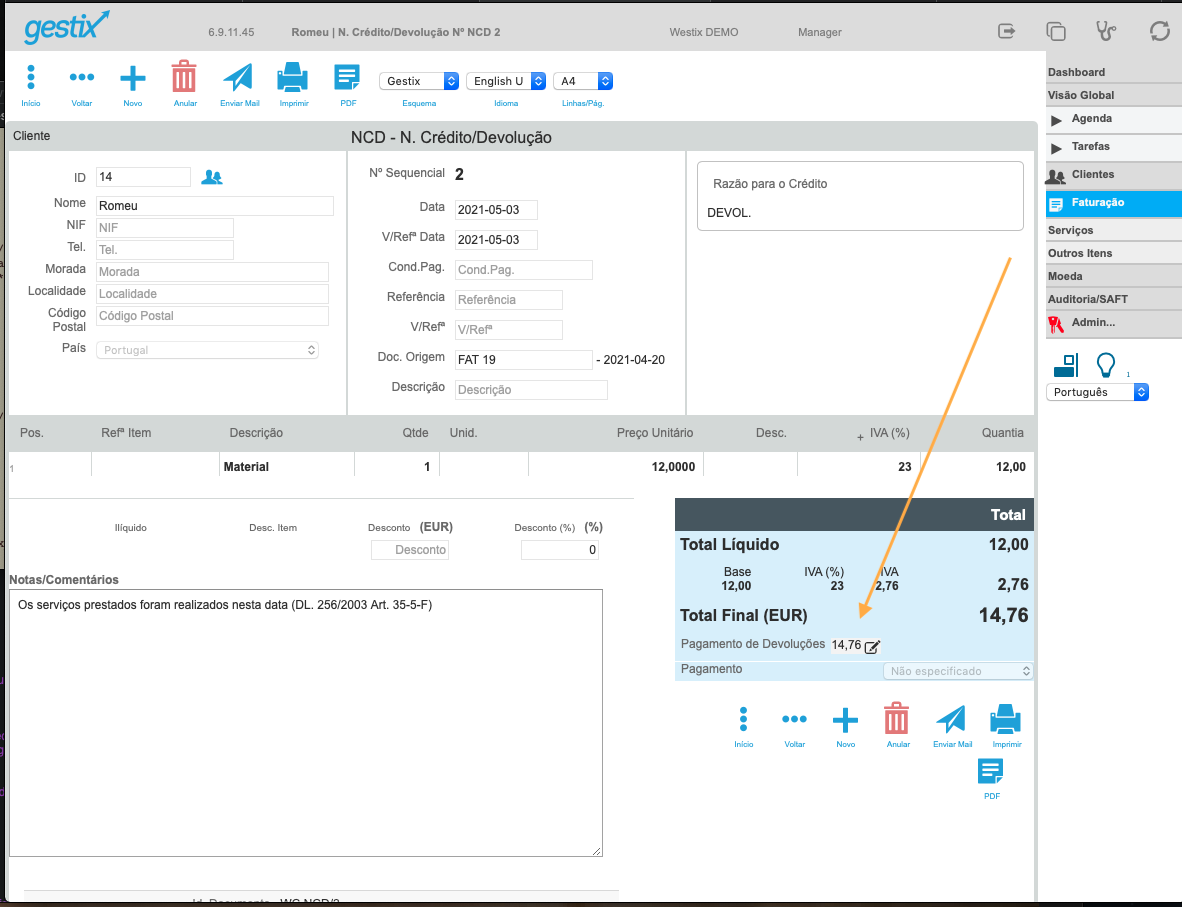The width and height of the screenshot is (1182, 907).
Task: Open Auditoria/SAFT sidebar item
Action: click(x=1088, y=299)
